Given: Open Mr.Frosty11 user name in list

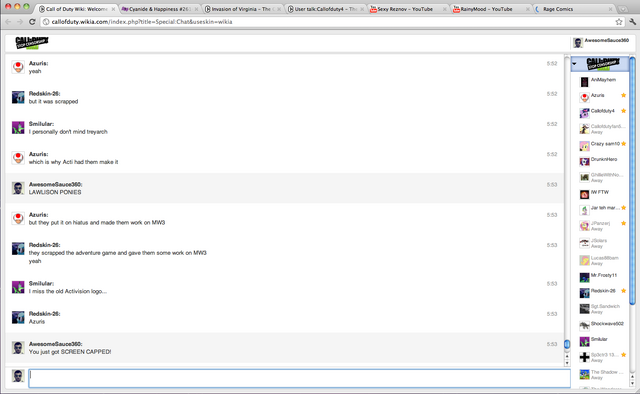Looking at the screenshot, I should 604,275.
